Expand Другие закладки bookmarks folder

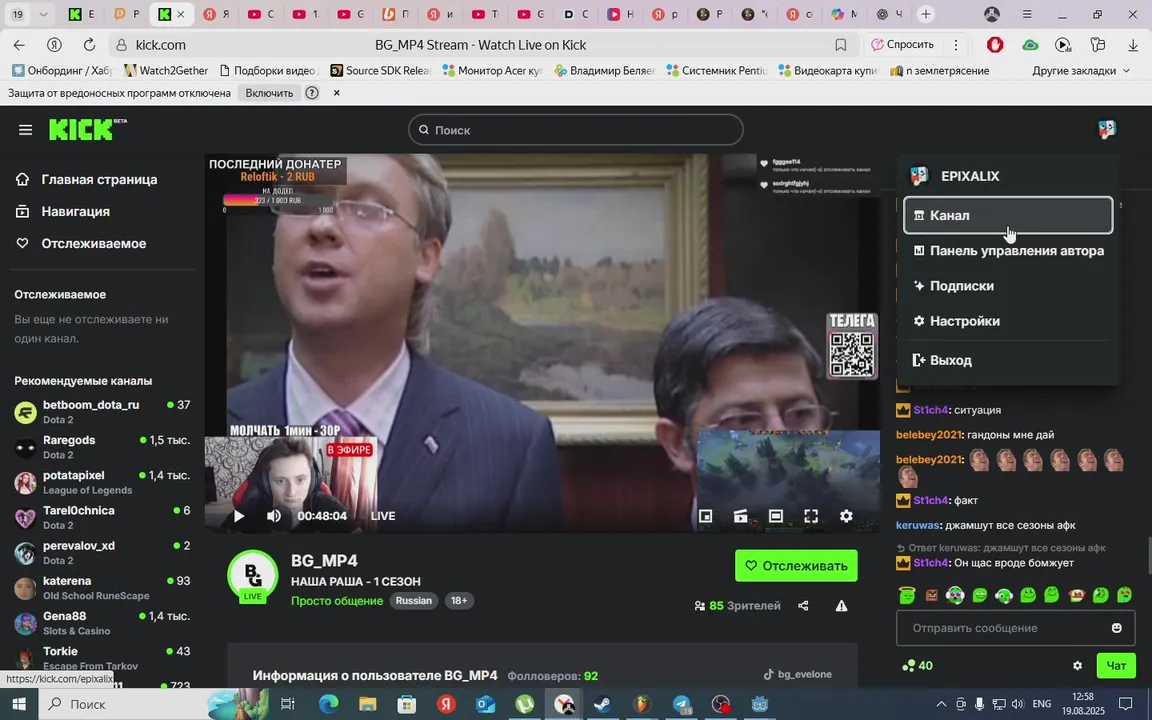(x=1081, y=71)
